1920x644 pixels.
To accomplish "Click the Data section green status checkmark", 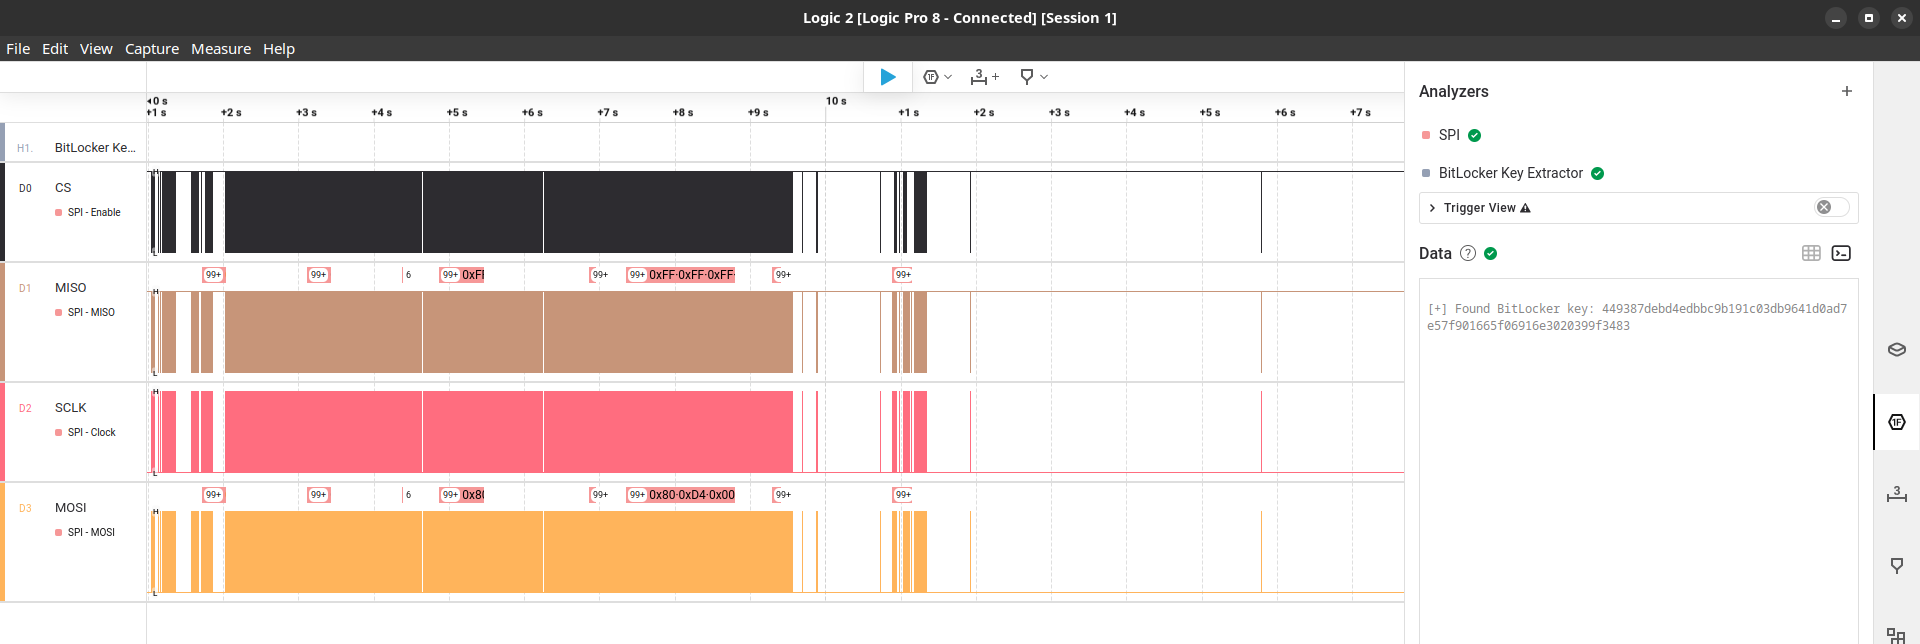I will tap(1491, 253).
